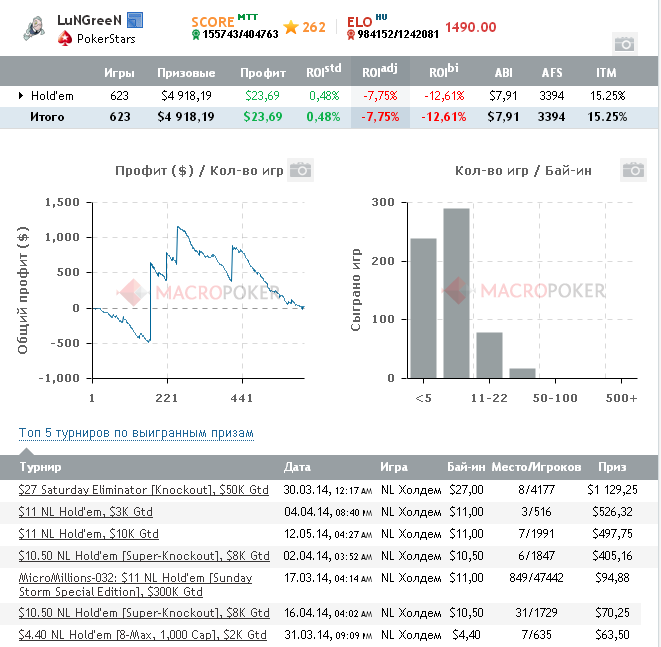This screenshot has width=661, height=647.
Task: Click the -12,61% ROI bi in Итого row
Action: 443,117
